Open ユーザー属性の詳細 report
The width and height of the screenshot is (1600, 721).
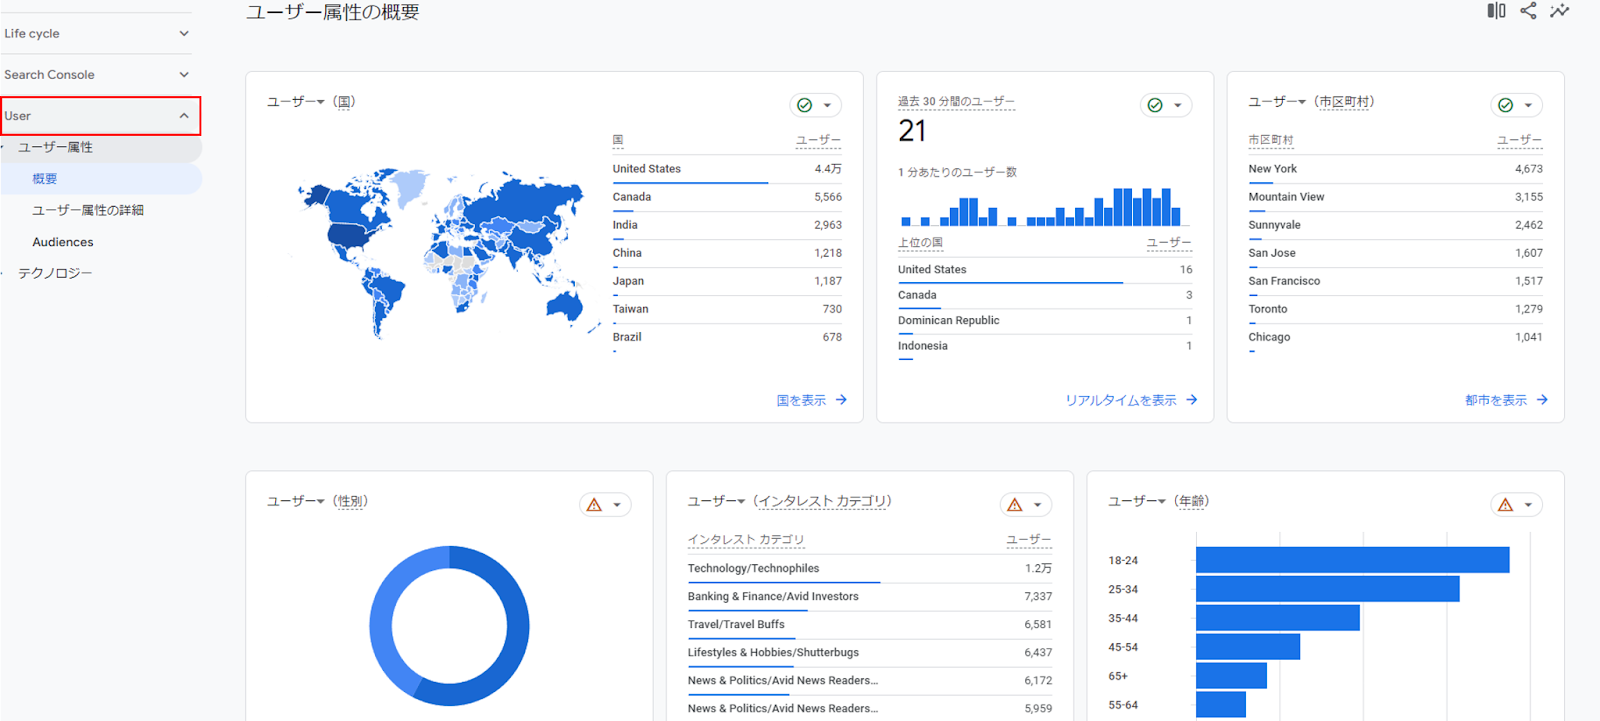[x=88, y=210]
